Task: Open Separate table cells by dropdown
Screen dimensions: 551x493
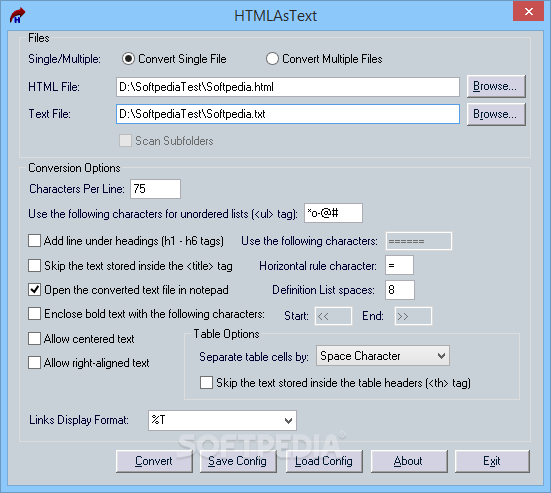Action: click(x=383, y=356)
